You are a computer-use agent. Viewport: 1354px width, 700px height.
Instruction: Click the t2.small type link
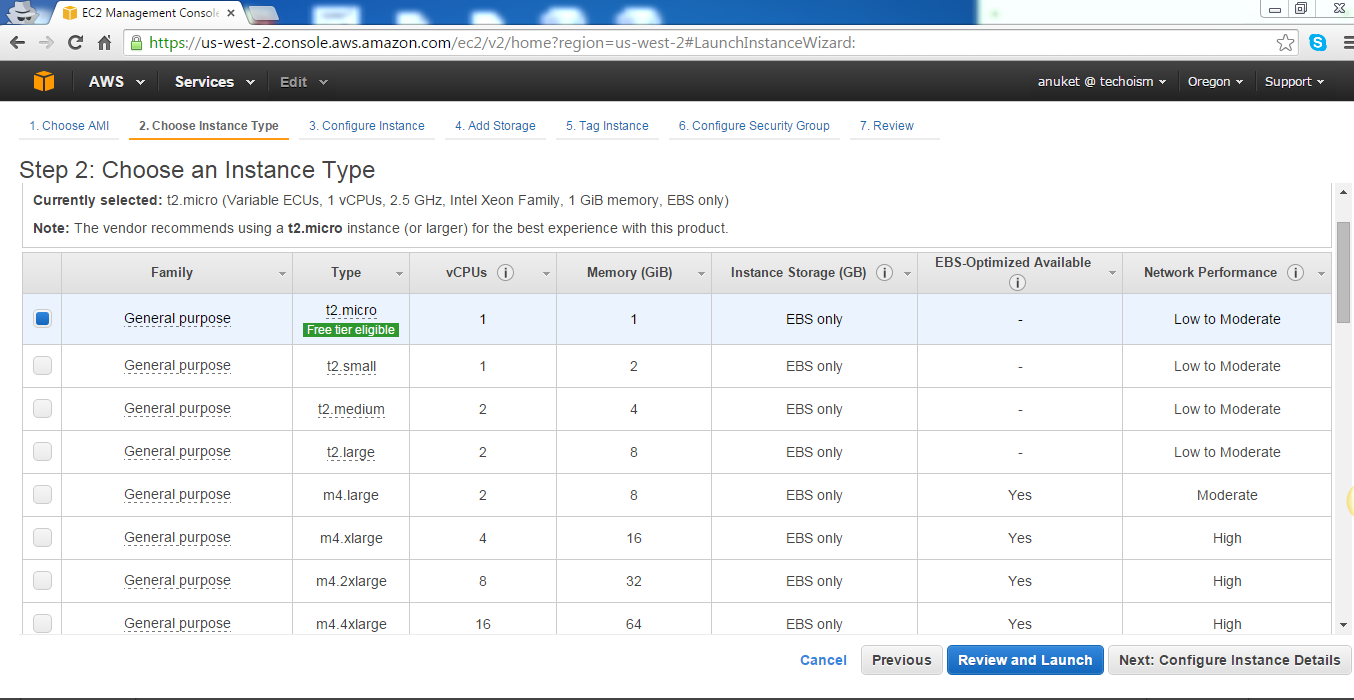tap(351, 366)
